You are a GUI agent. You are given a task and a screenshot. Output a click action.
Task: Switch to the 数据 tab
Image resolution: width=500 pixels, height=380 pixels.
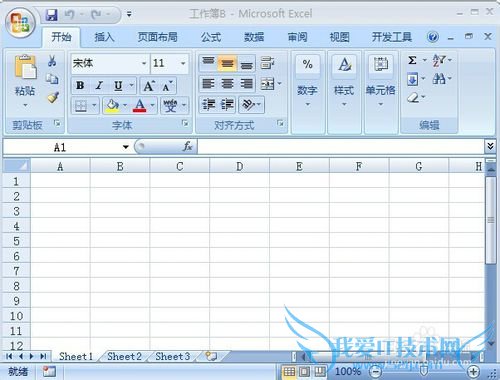(254, 37)
